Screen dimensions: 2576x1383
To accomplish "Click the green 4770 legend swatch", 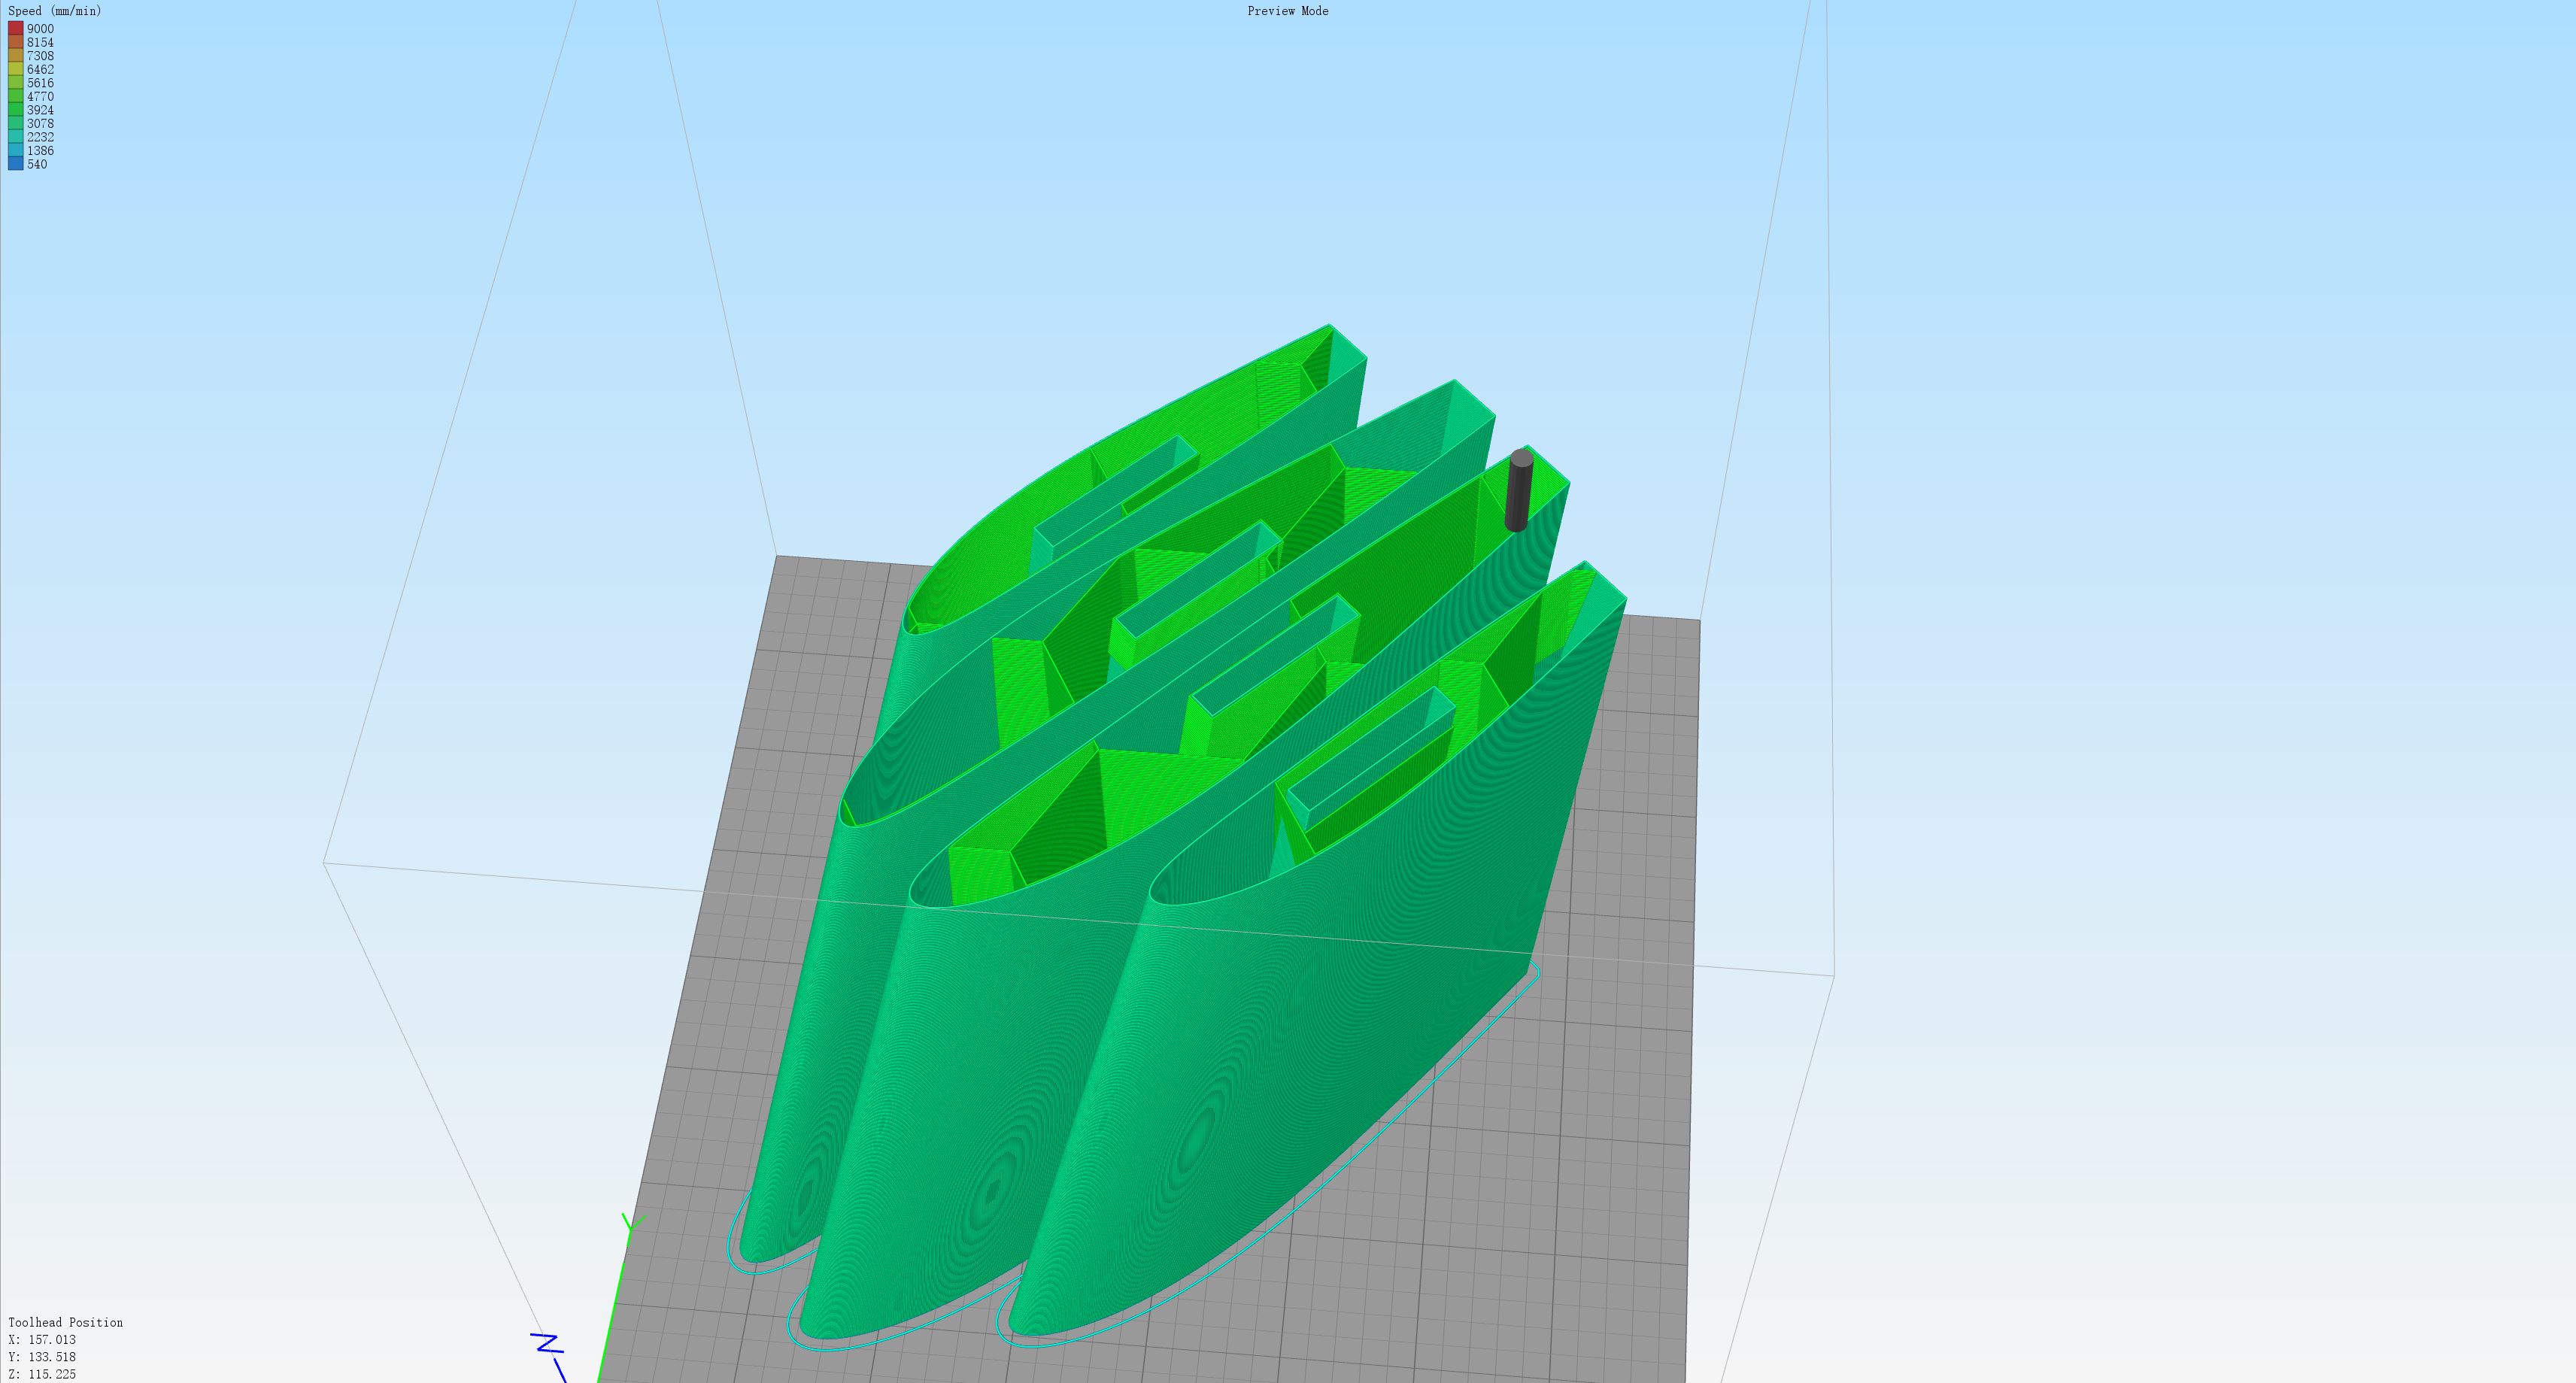I will point(16,97).
